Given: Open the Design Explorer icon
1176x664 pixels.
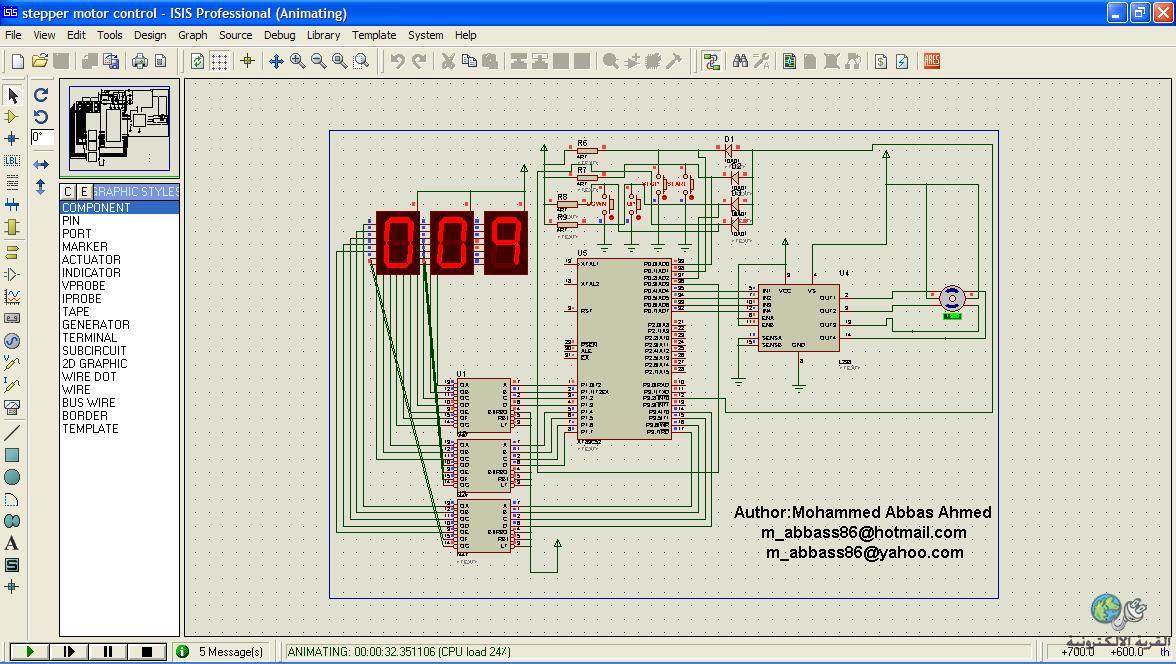Looking at the screenshot, I should 789,62.
